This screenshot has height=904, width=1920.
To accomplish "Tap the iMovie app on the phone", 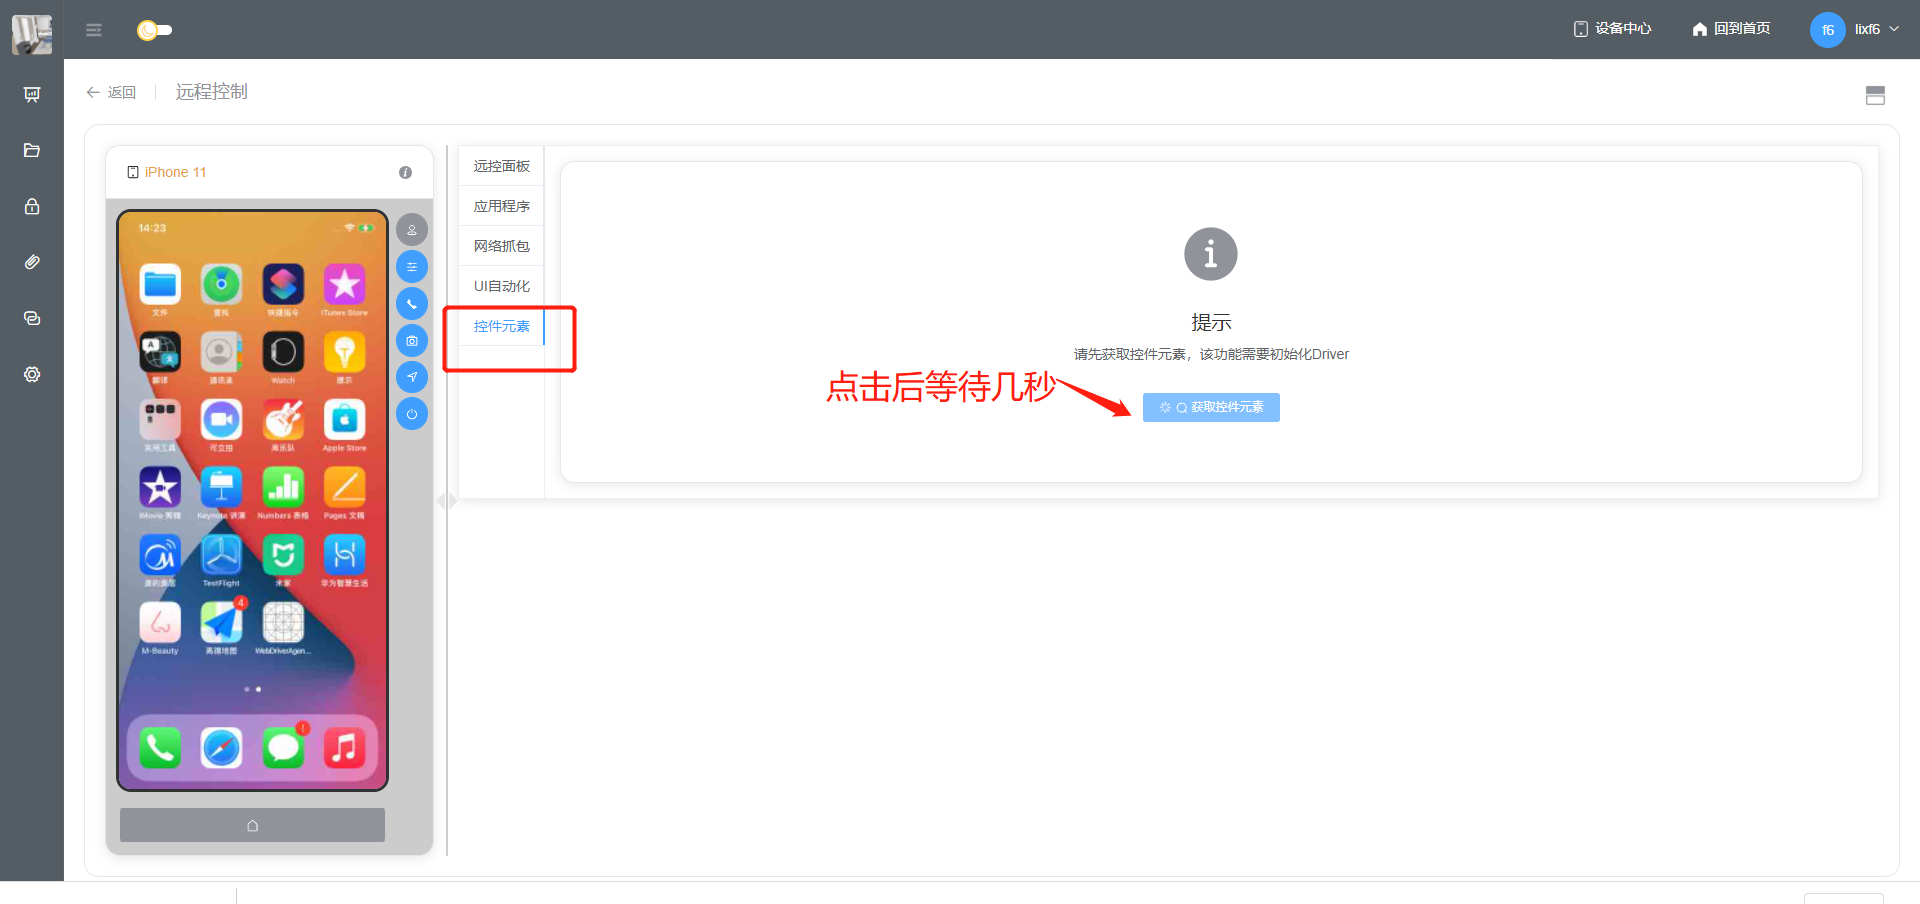I will 160,488.
